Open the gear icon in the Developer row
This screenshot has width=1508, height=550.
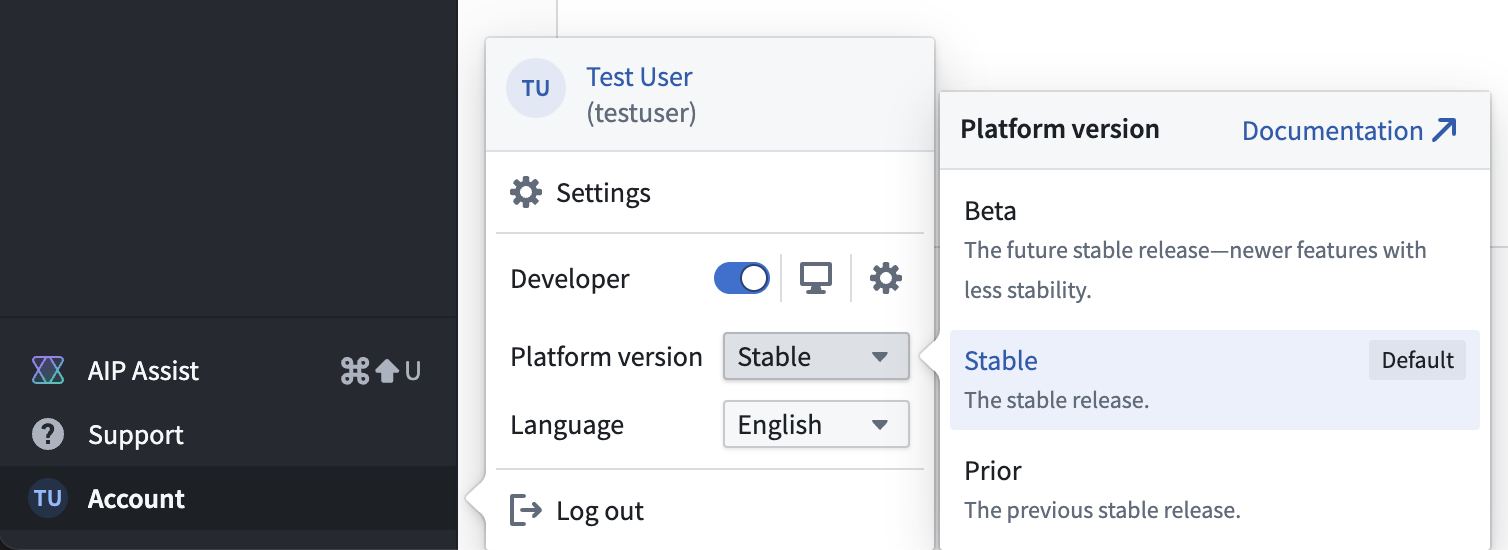click(886, 278)
